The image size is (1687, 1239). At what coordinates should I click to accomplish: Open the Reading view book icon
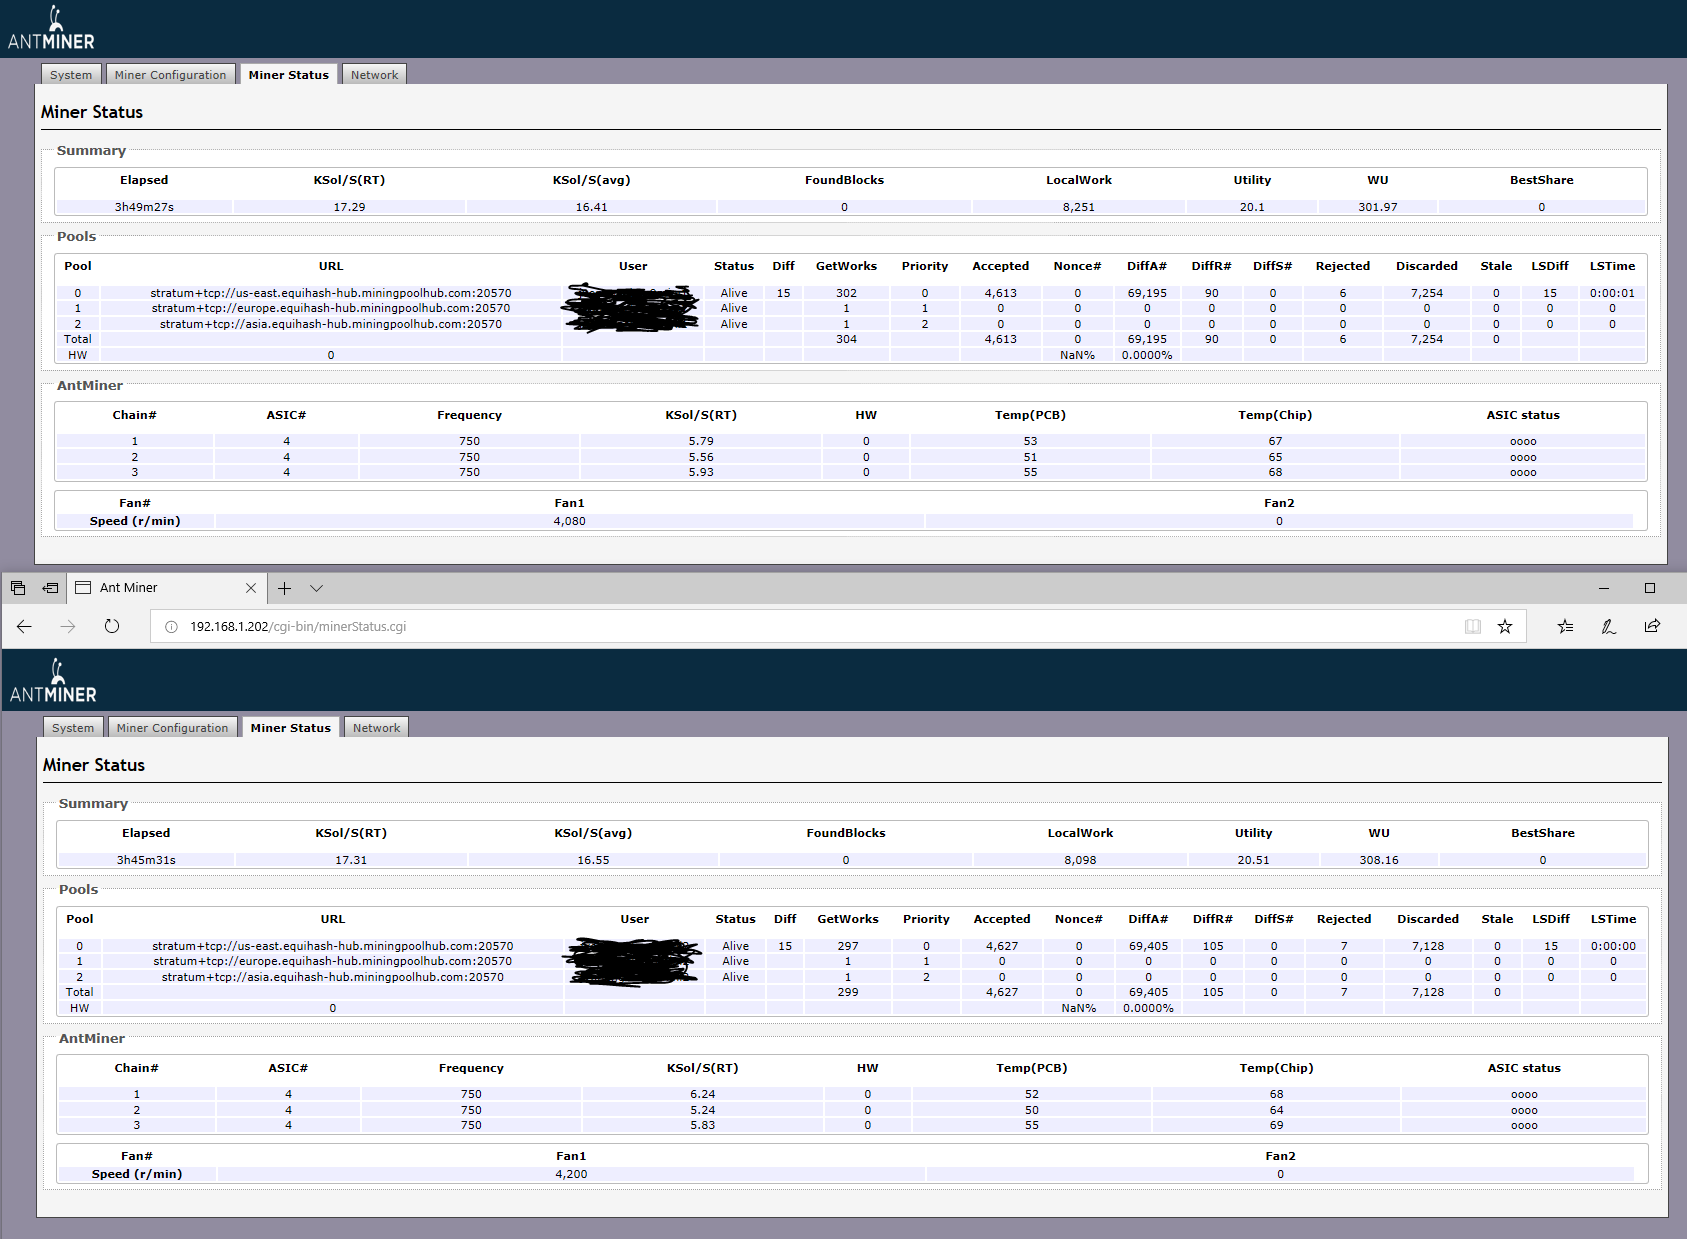[x=1473, y=626]
